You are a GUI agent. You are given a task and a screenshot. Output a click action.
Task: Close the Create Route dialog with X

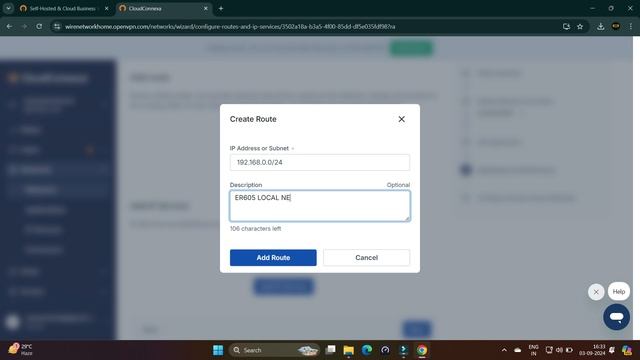pyautogui.click(x=402, y=119)
